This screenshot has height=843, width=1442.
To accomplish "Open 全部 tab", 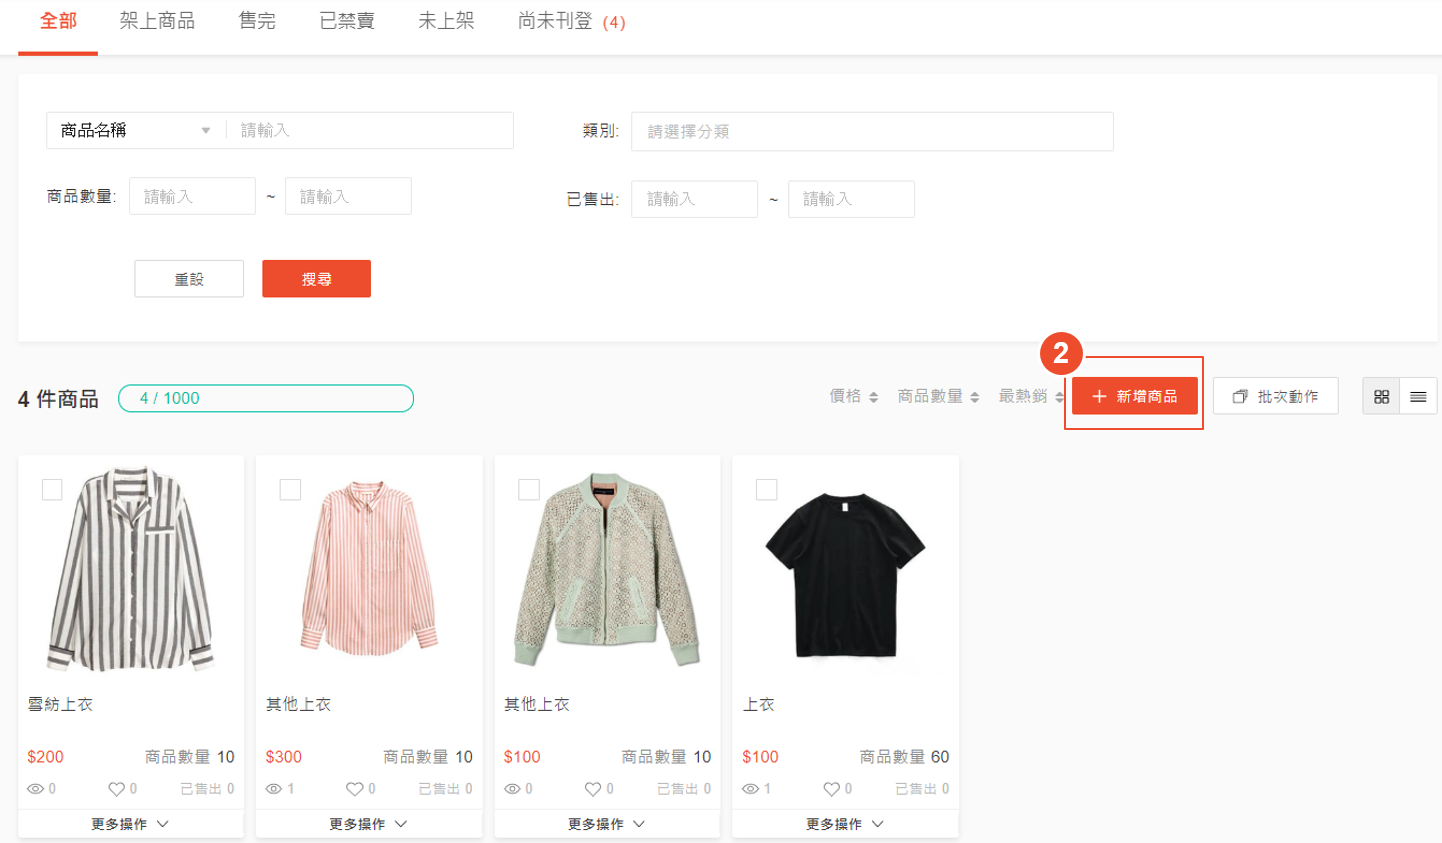I will point(58,21).
